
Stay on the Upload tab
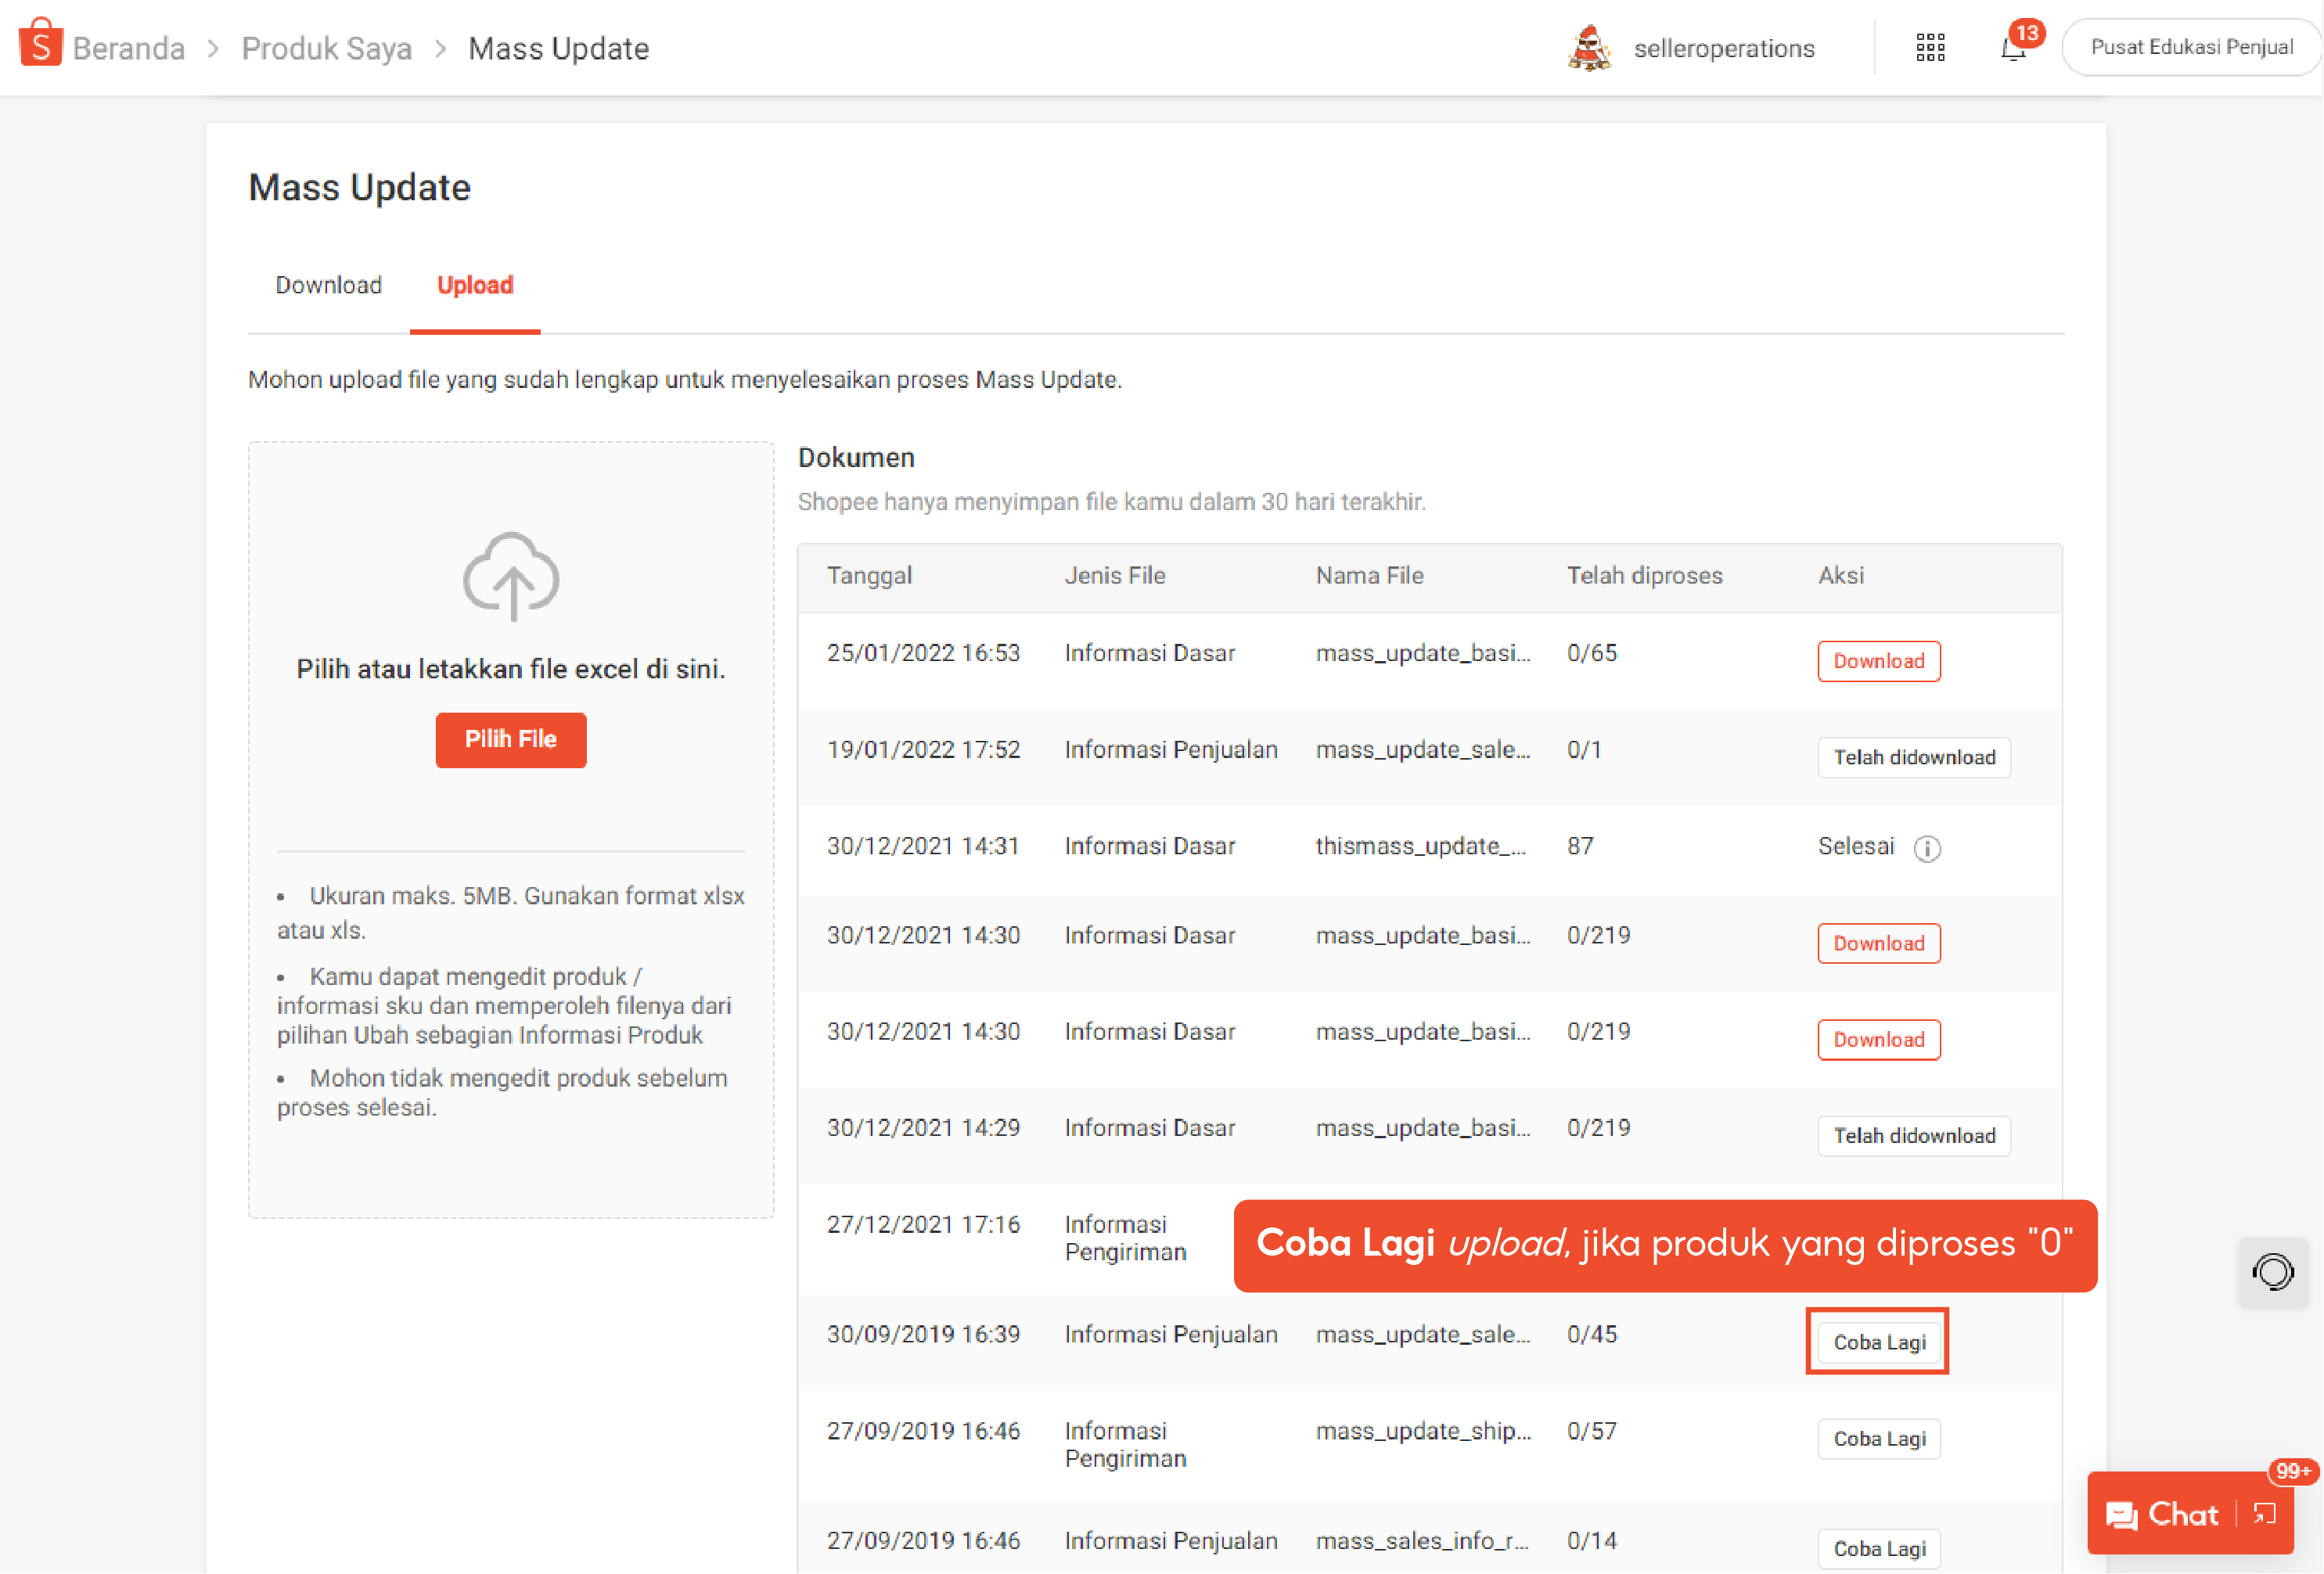[x=474, y=286]
